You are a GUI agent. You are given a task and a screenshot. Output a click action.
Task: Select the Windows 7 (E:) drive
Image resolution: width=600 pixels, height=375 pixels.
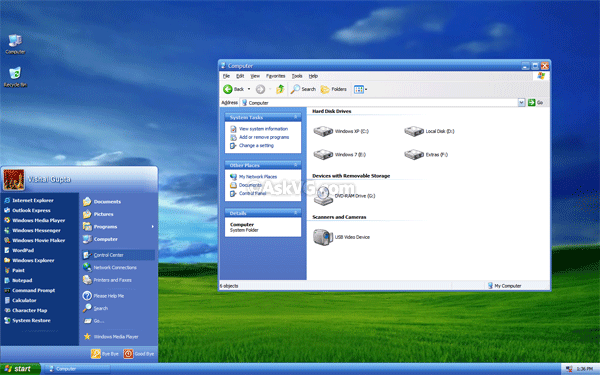click(x=339, y=155)
